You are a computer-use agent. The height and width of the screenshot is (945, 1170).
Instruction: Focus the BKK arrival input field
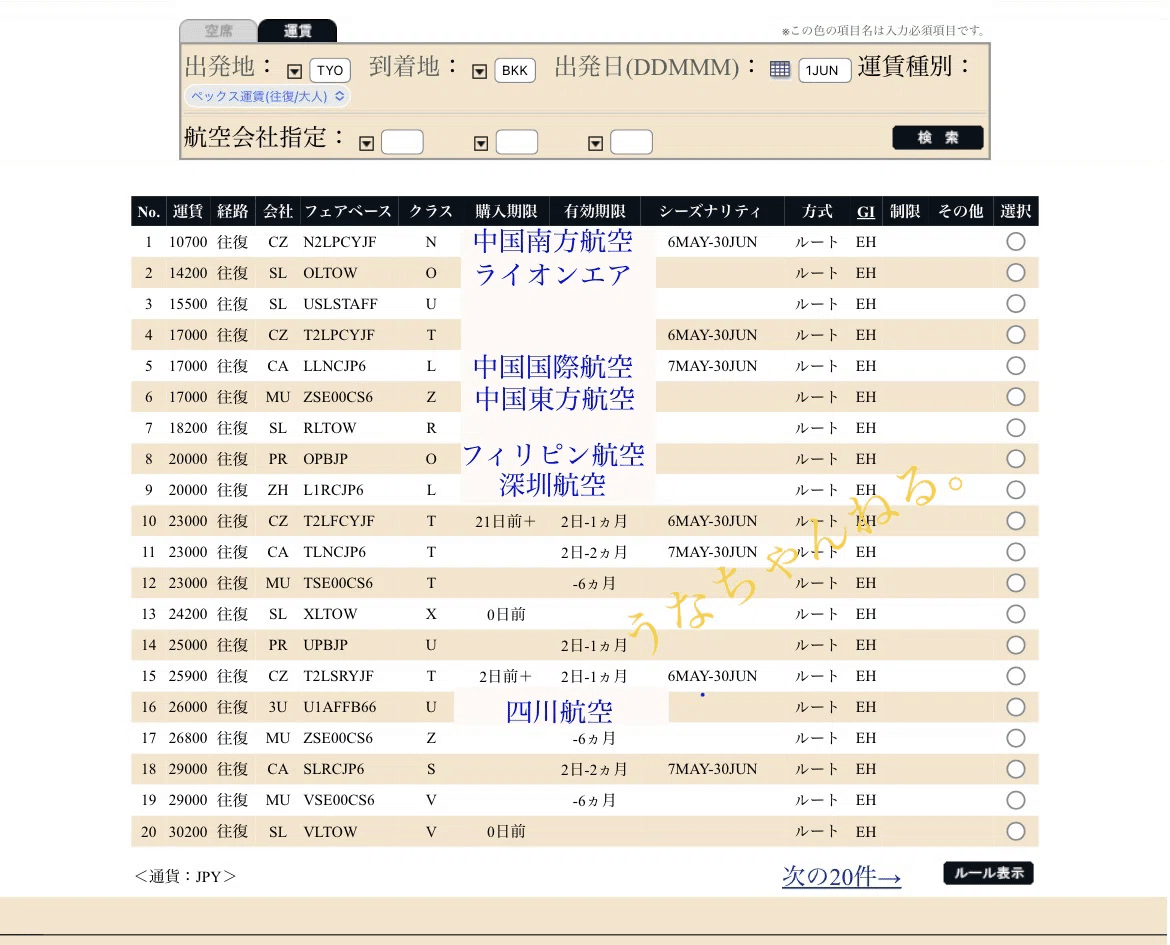pos(515,70)
